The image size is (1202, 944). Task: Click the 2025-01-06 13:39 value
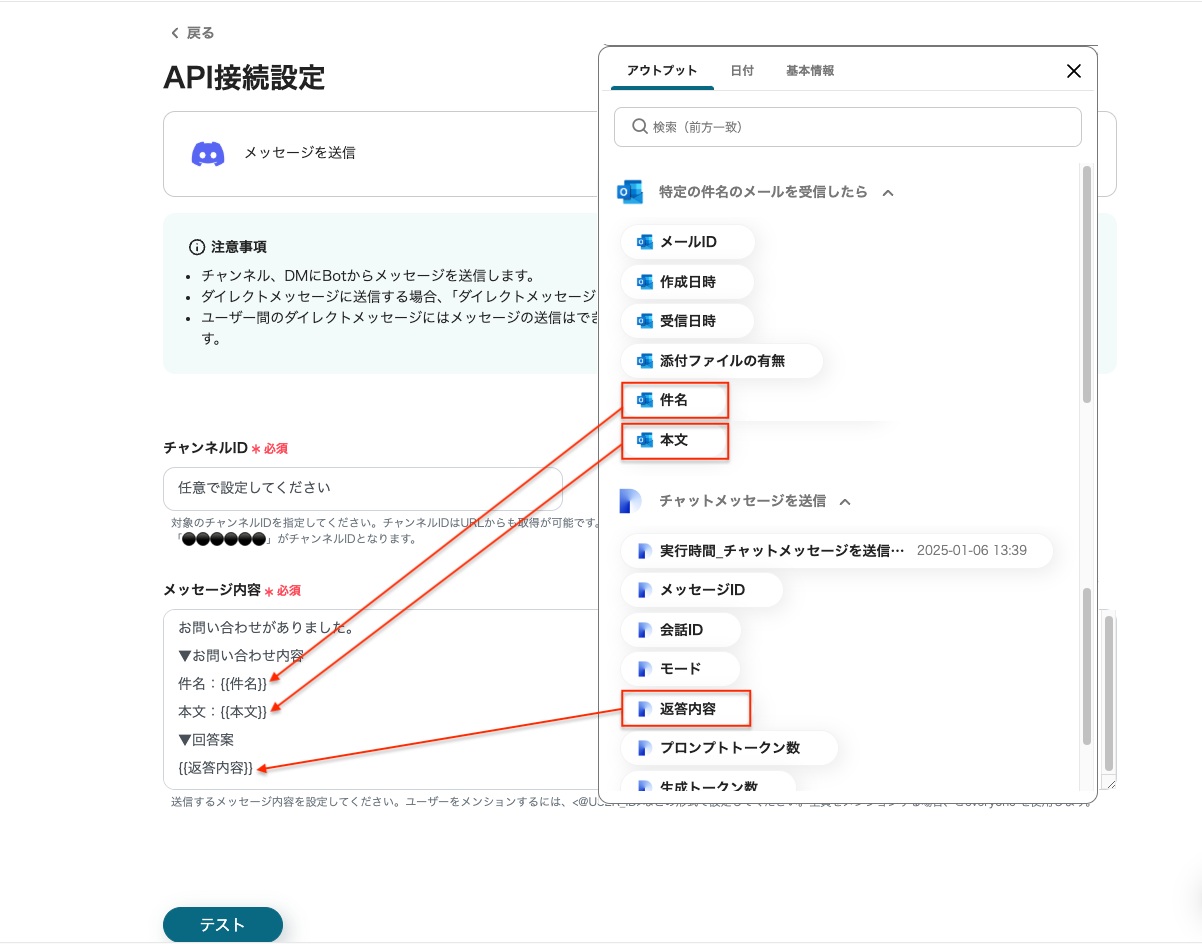pos(971,550)
